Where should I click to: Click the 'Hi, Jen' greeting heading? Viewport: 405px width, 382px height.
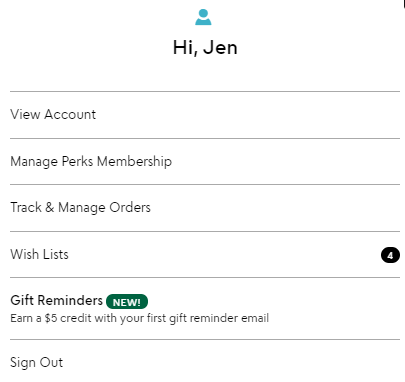tap(205, 47)
